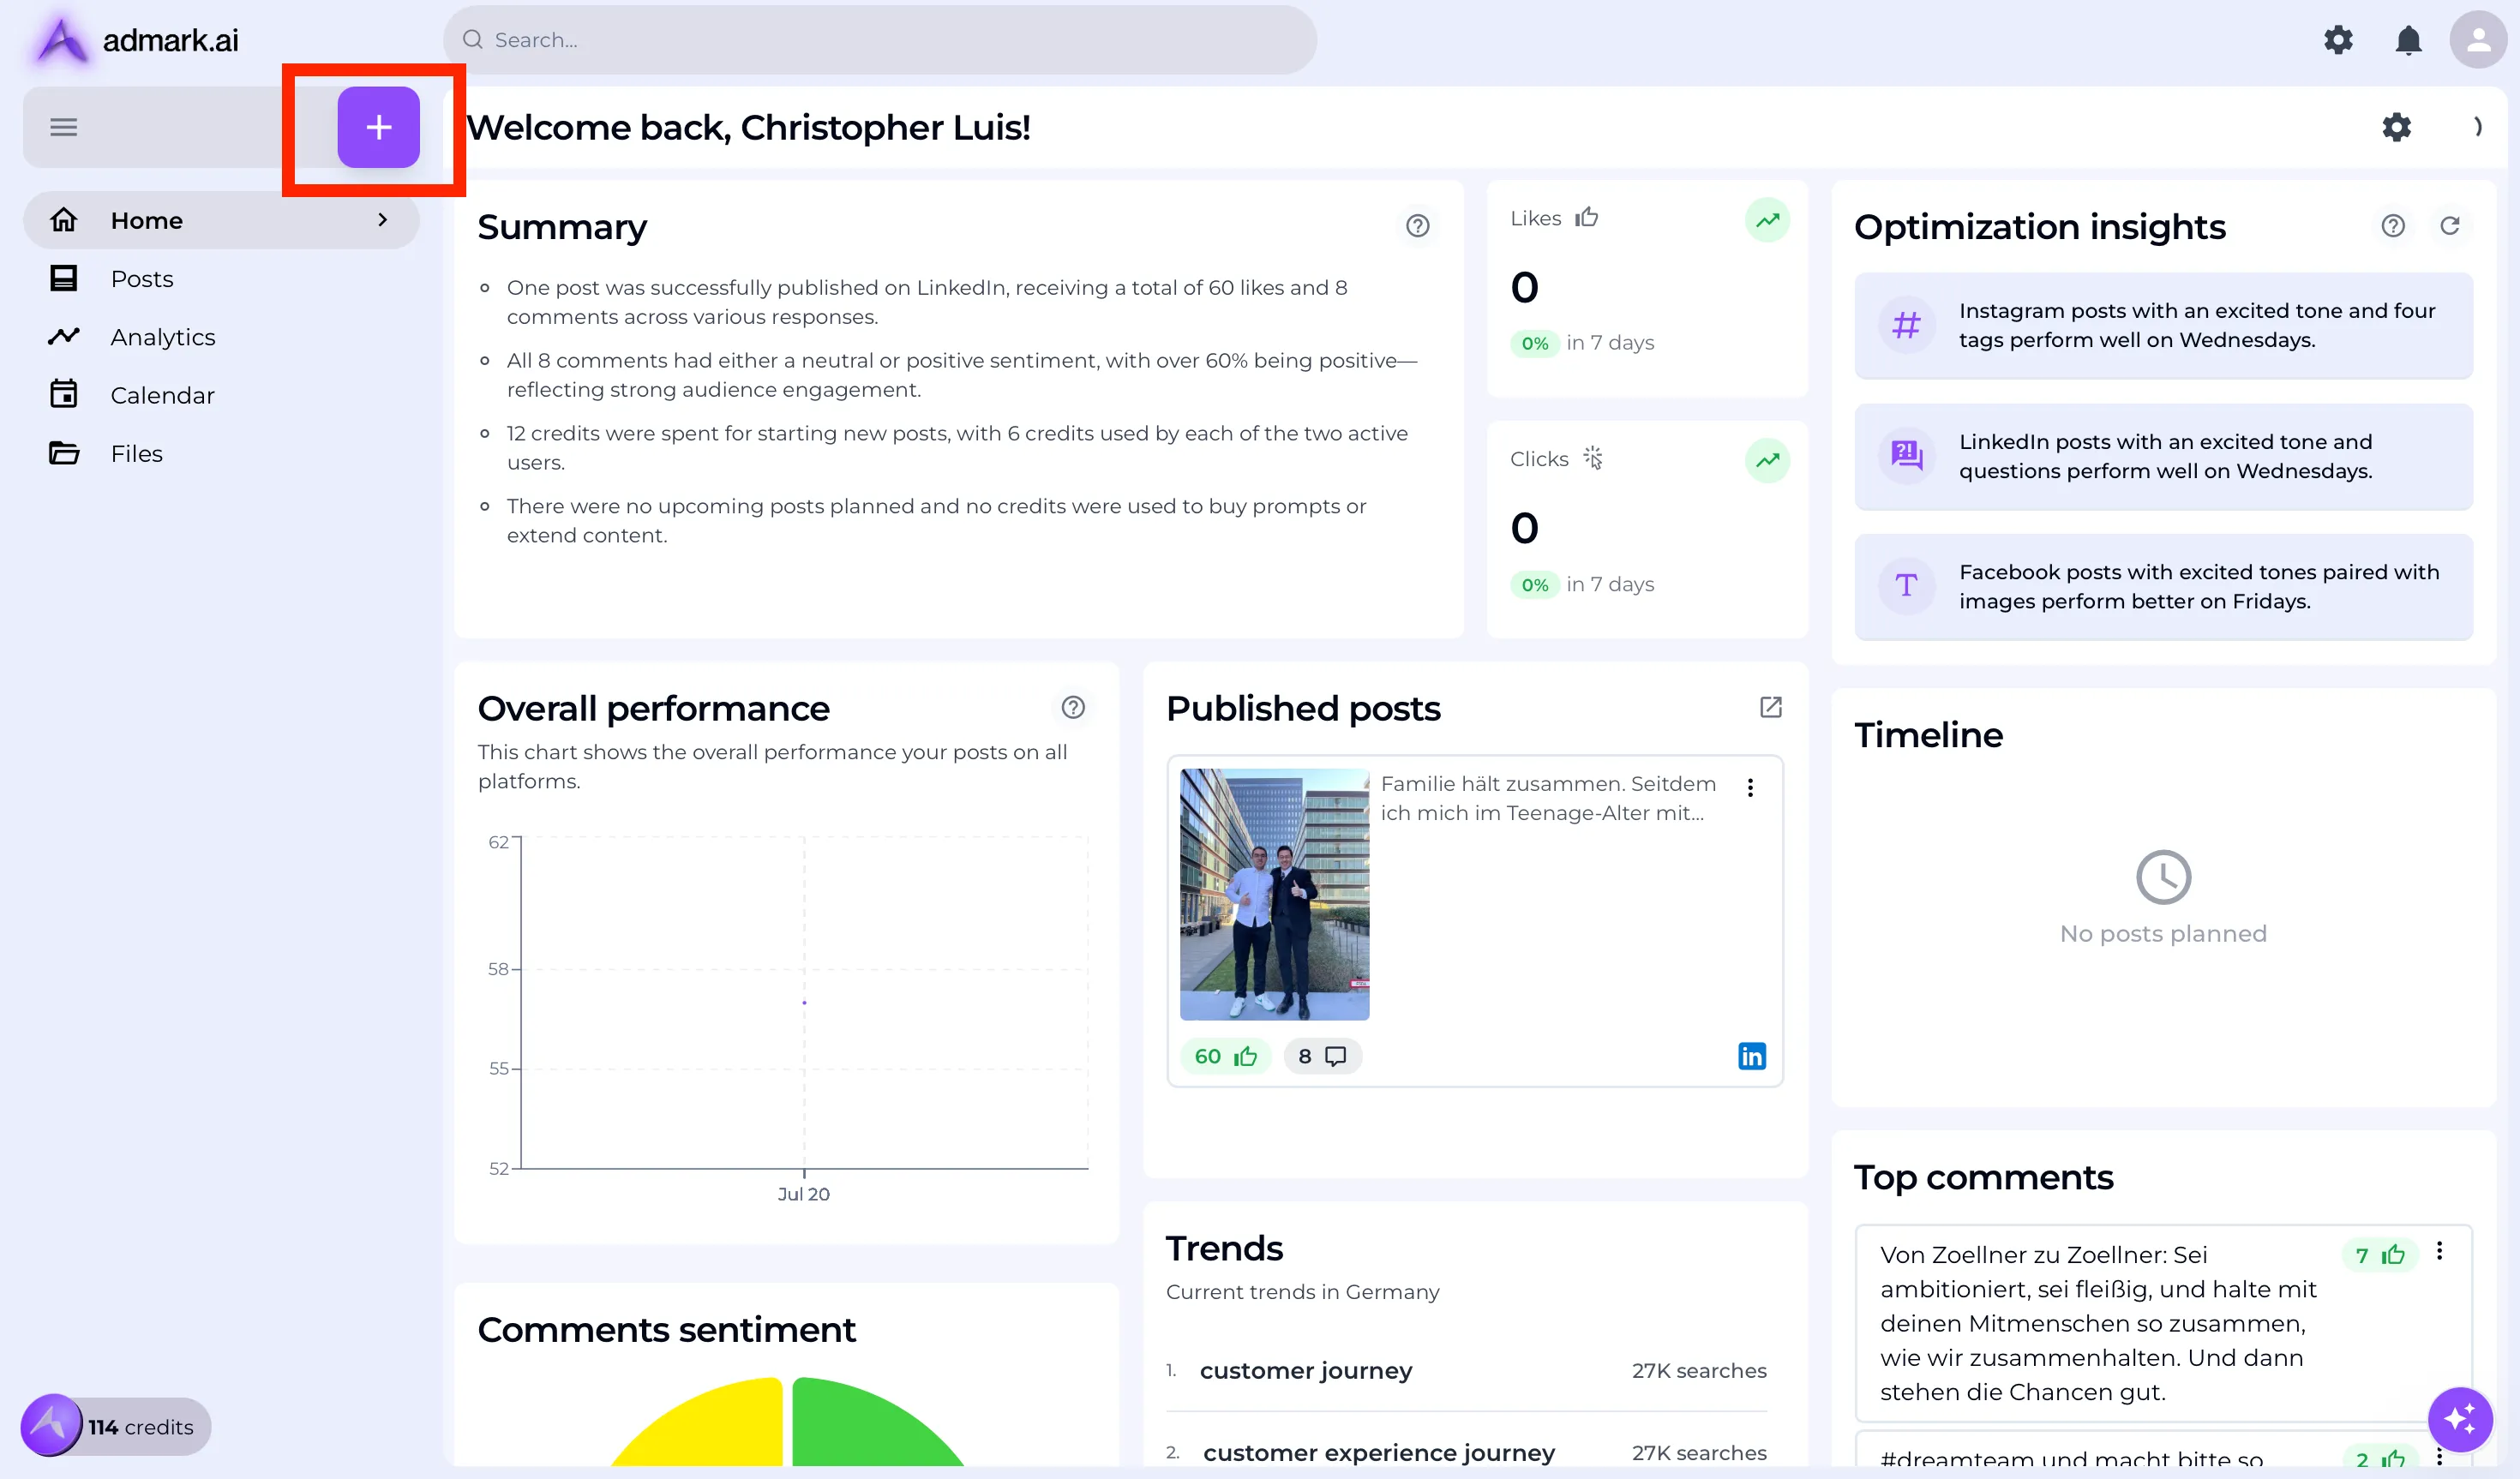Refresh the Optimization insights
2520x1479 pixels.
point(2449,226)
